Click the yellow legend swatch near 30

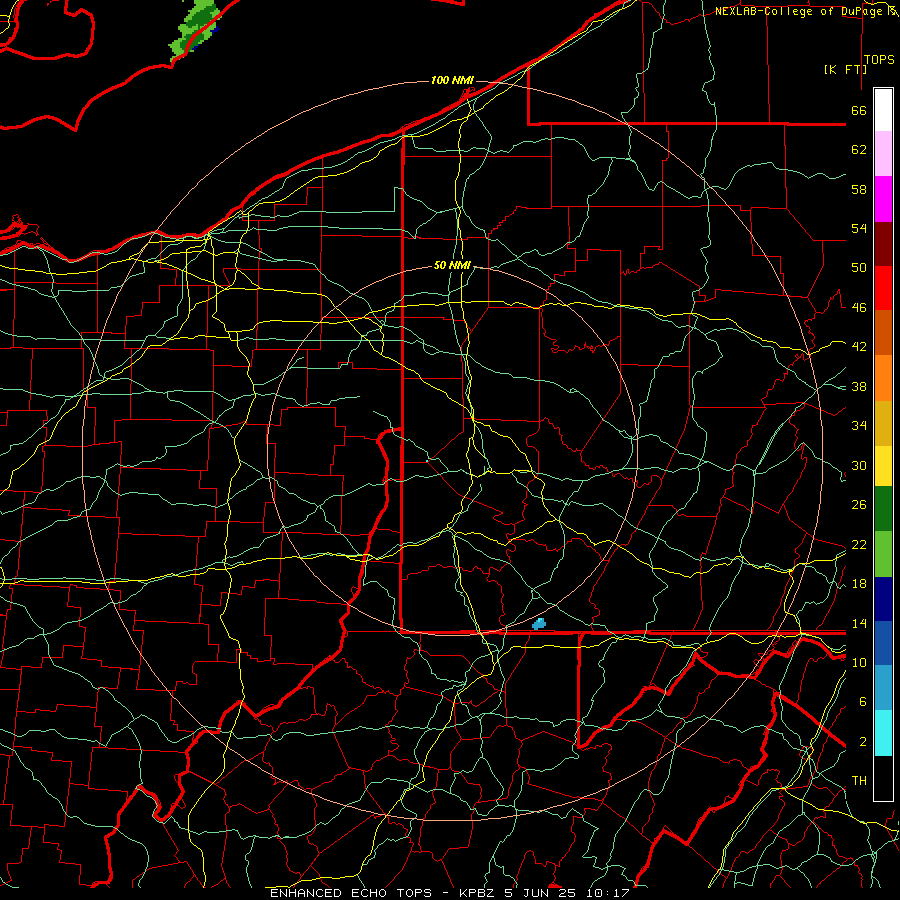[883, 465]
